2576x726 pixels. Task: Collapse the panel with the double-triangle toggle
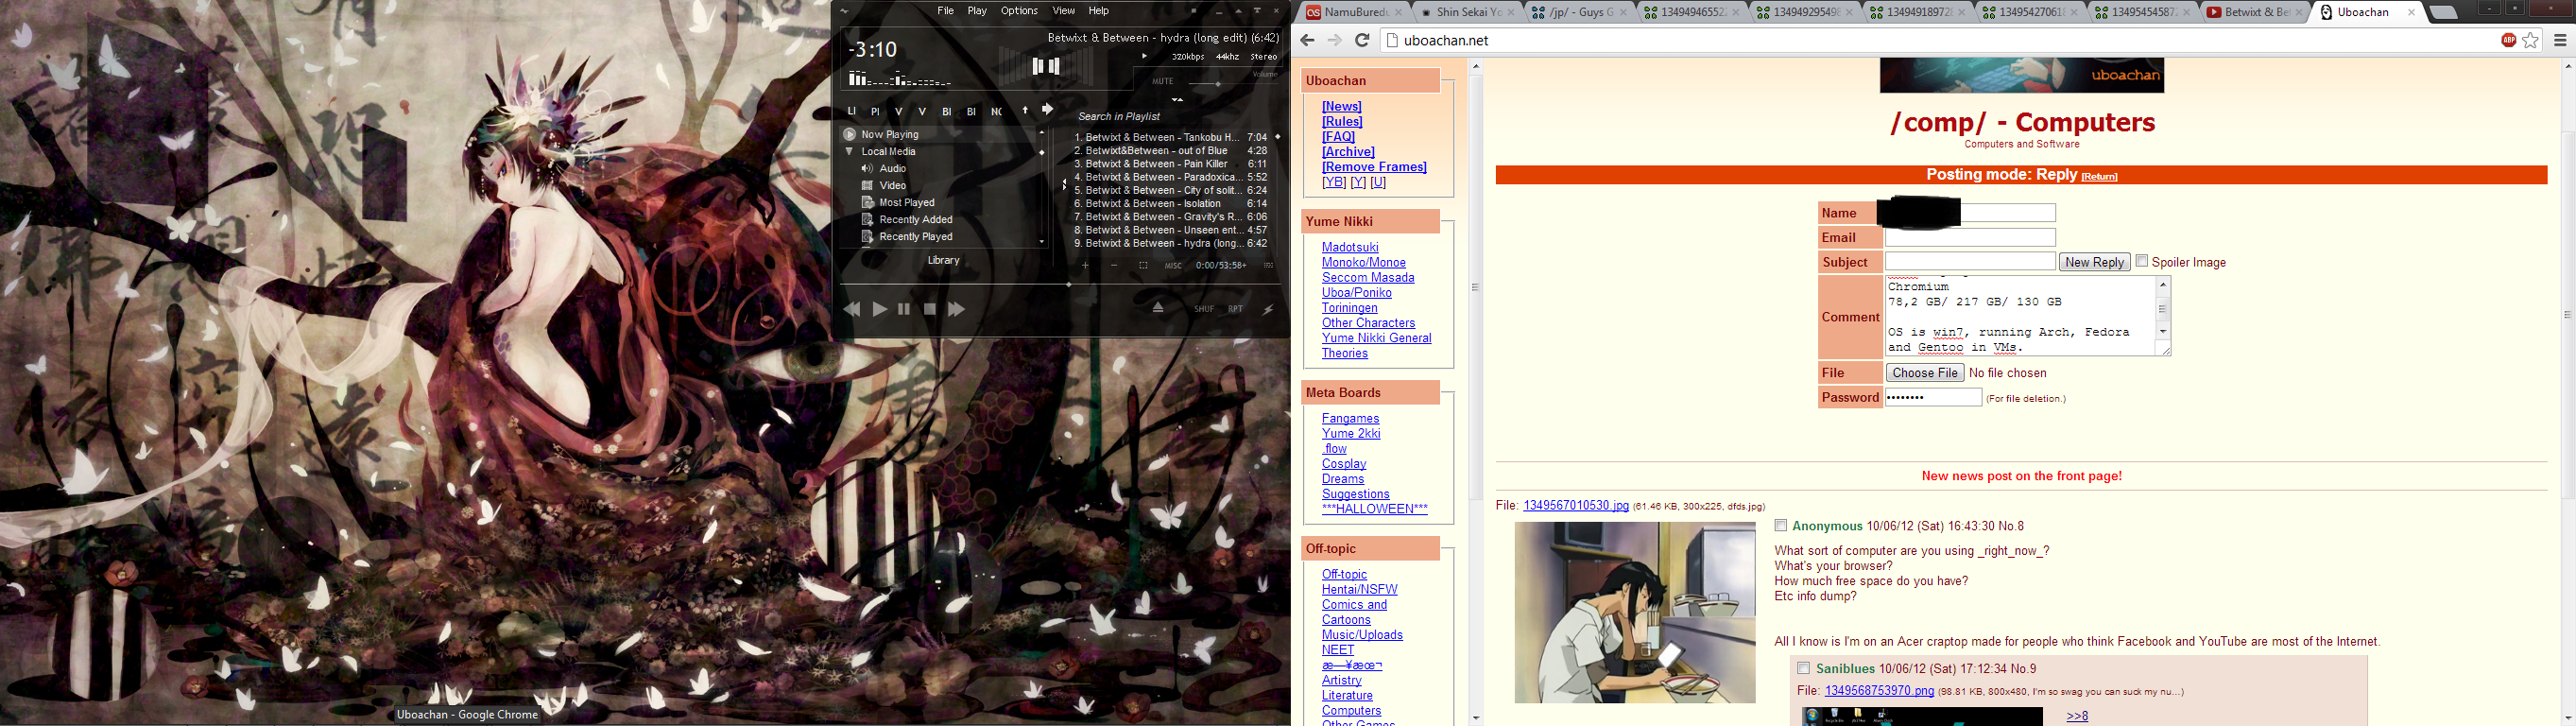[x=1178, y=100]
